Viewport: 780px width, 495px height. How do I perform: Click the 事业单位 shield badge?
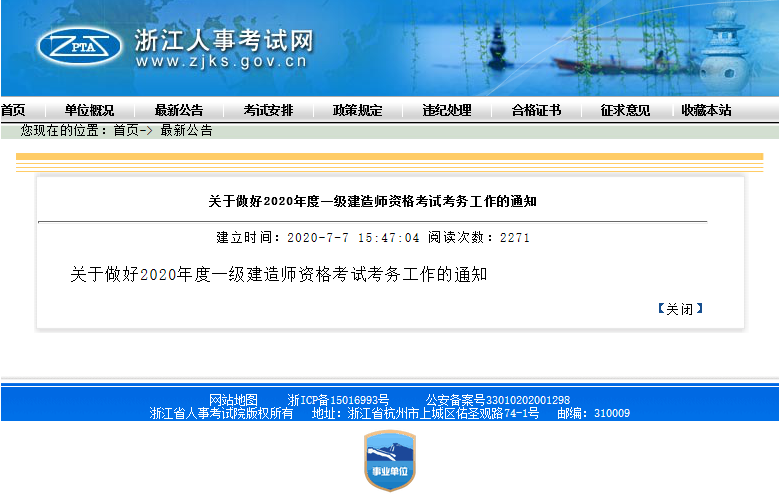click(x=390, y=461)
